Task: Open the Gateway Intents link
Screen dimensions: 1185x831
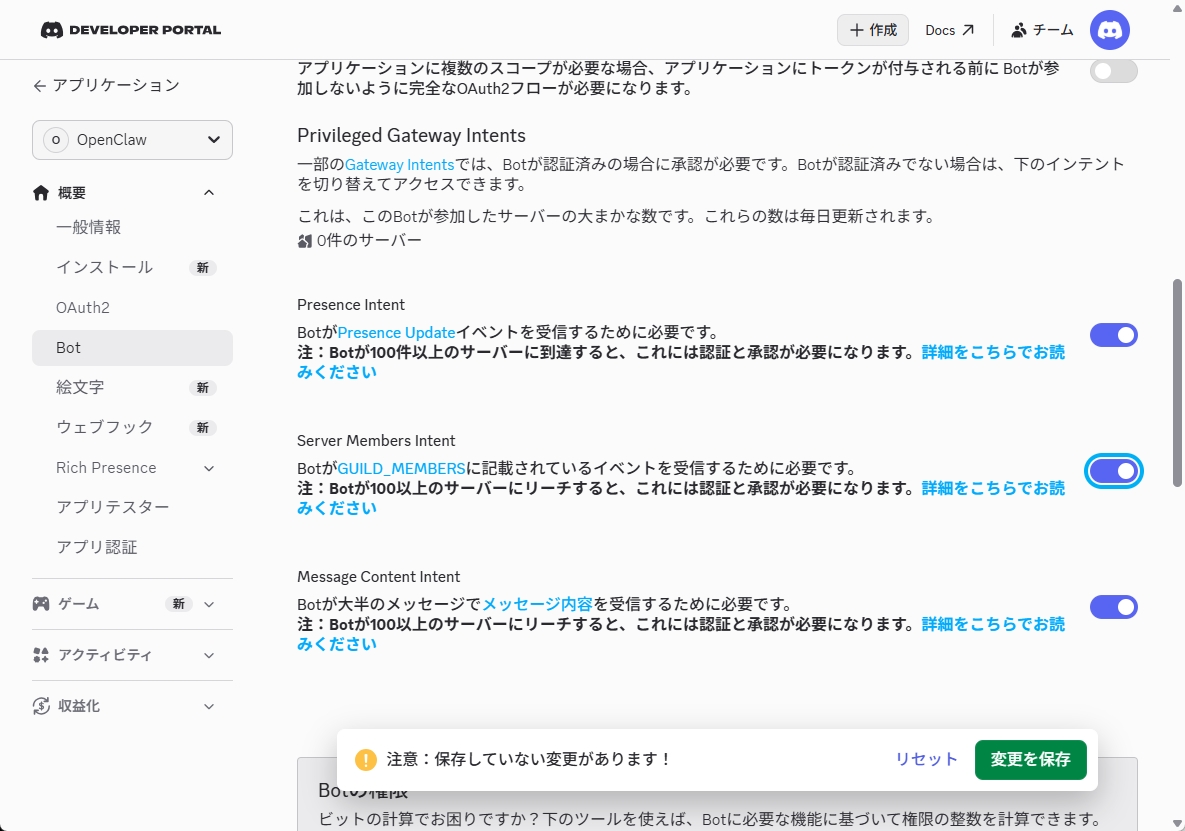Action: point(399,164)
